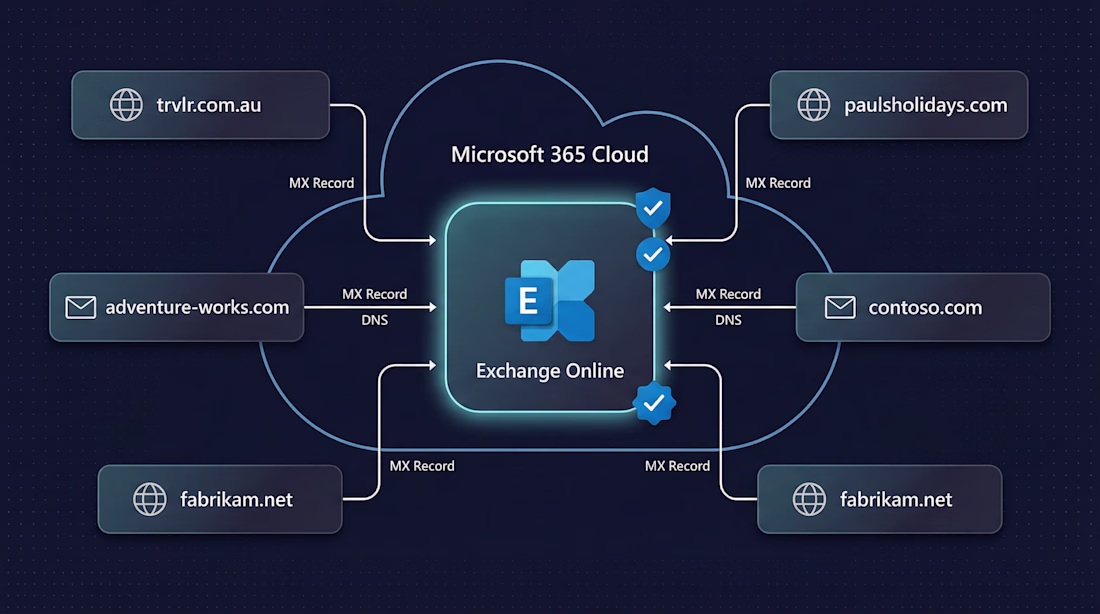Select the fabrikam.net text in the left card

tap(236, 500)
